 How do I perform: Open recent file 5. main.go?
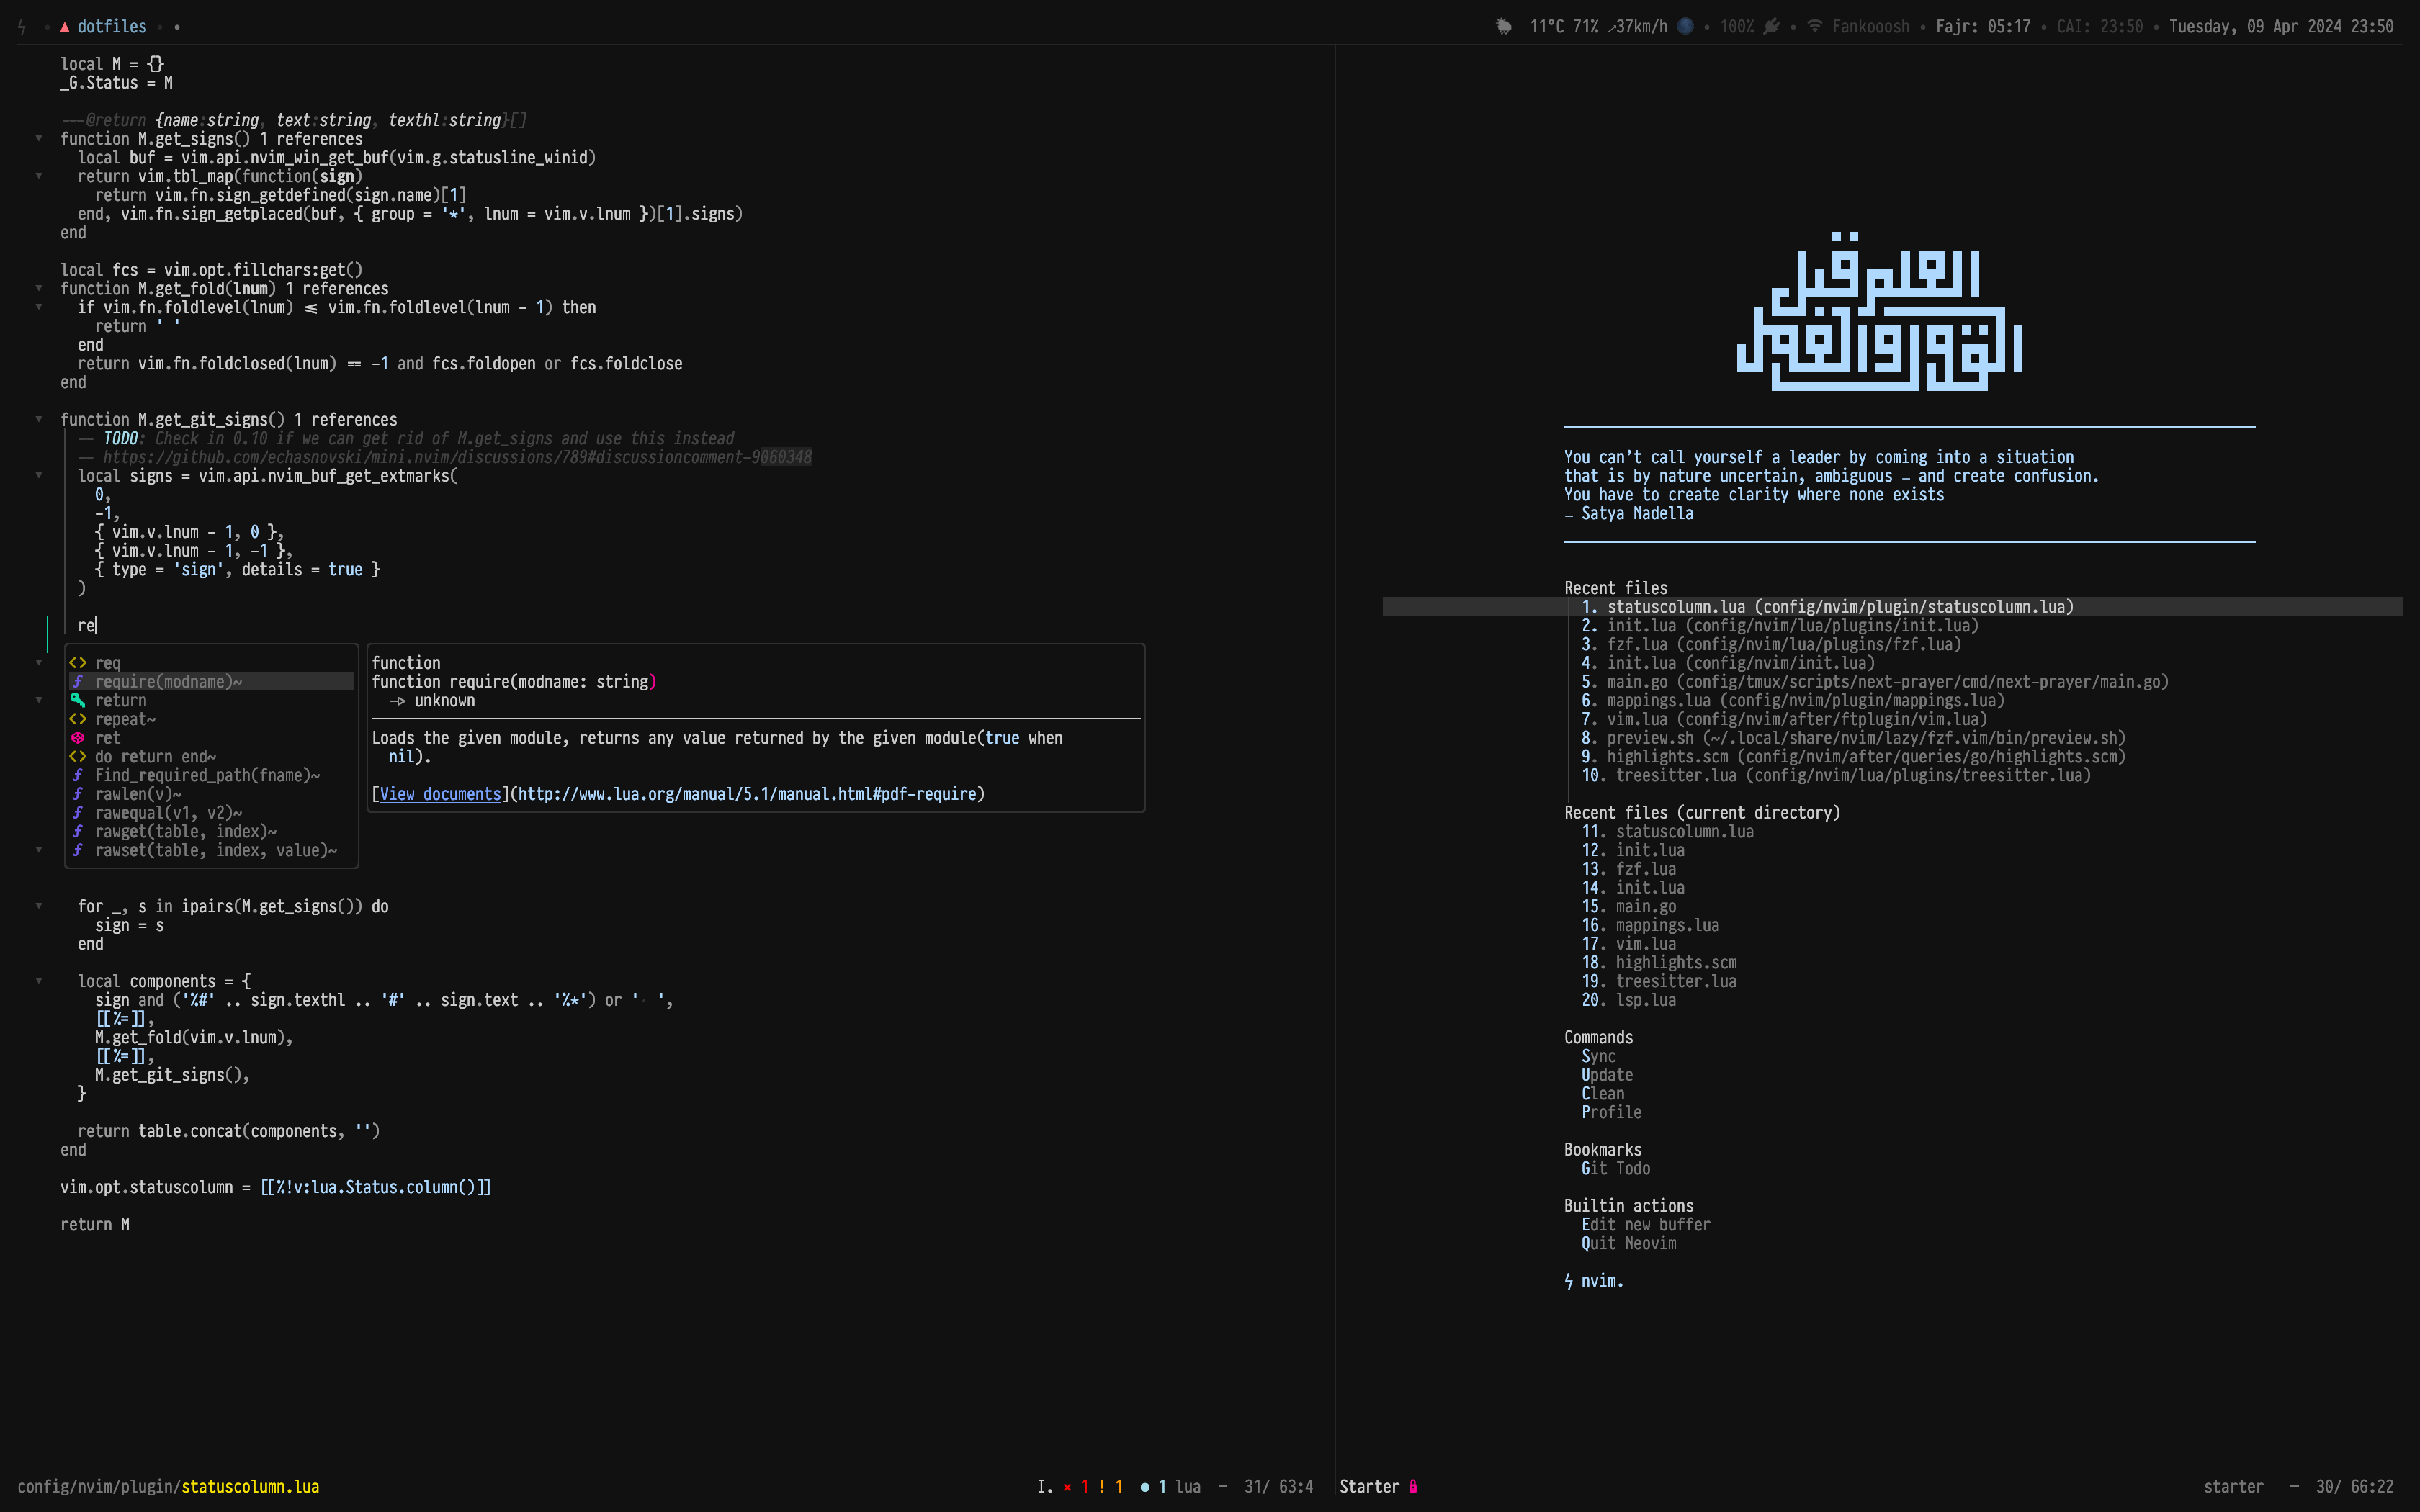[1875, 682]
